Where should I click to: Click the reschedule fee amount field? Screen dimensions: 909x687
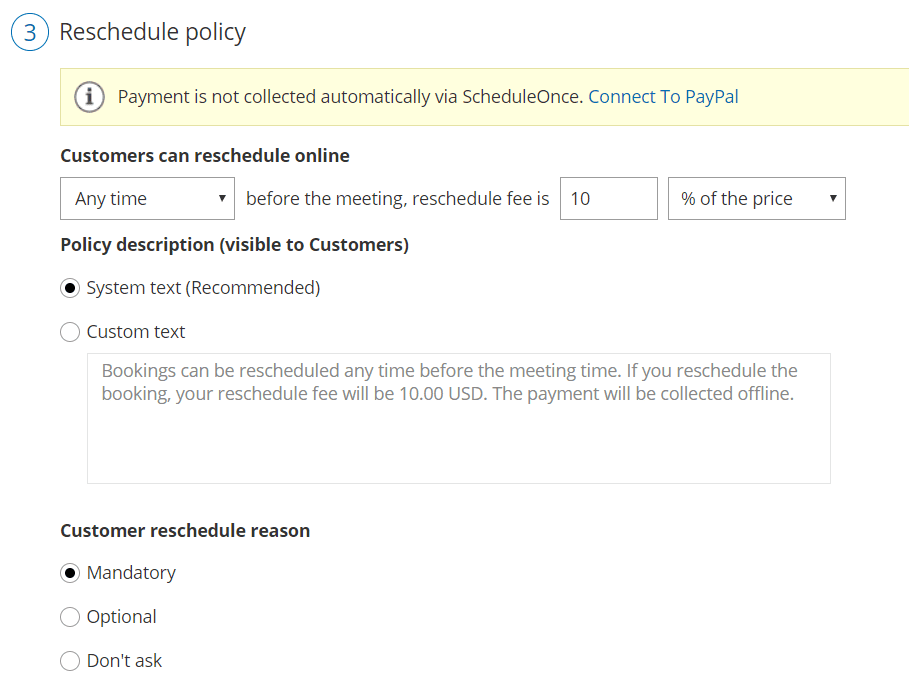coord(609,199)
